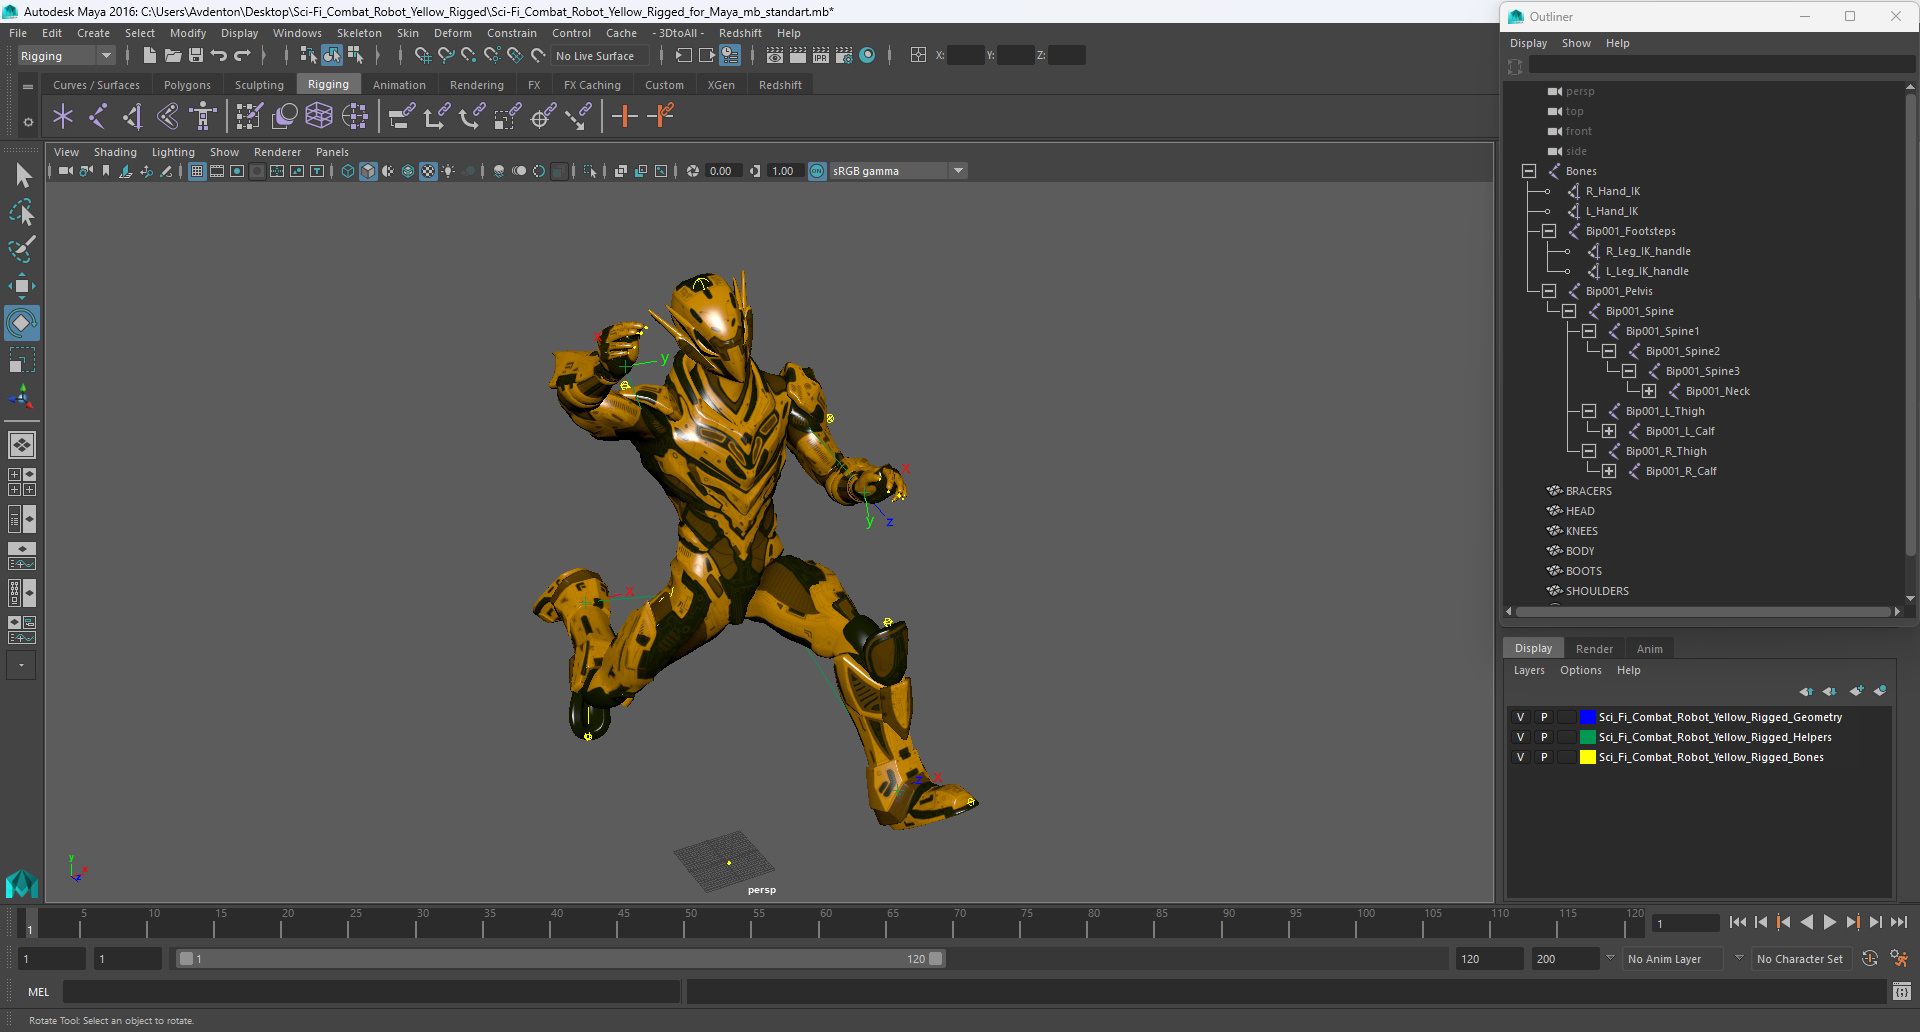Open the Rigging menu set dropdown

click(66, 56)
